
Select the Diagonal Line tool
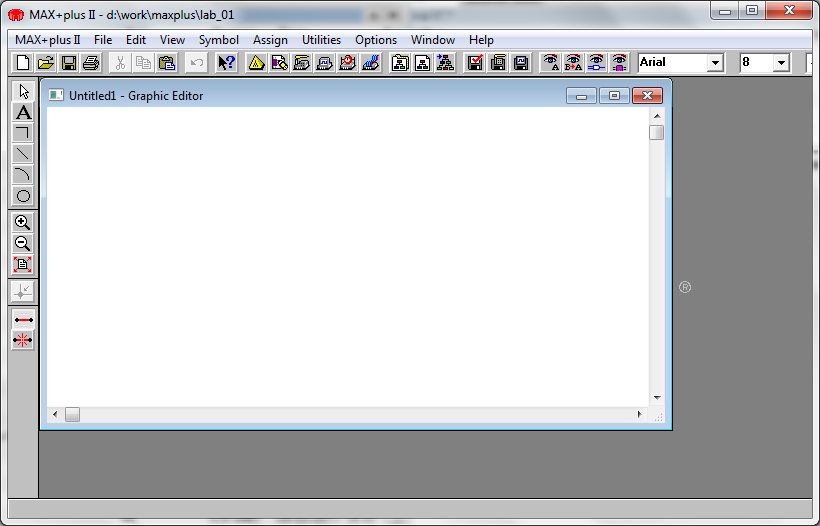click(23, 154)
